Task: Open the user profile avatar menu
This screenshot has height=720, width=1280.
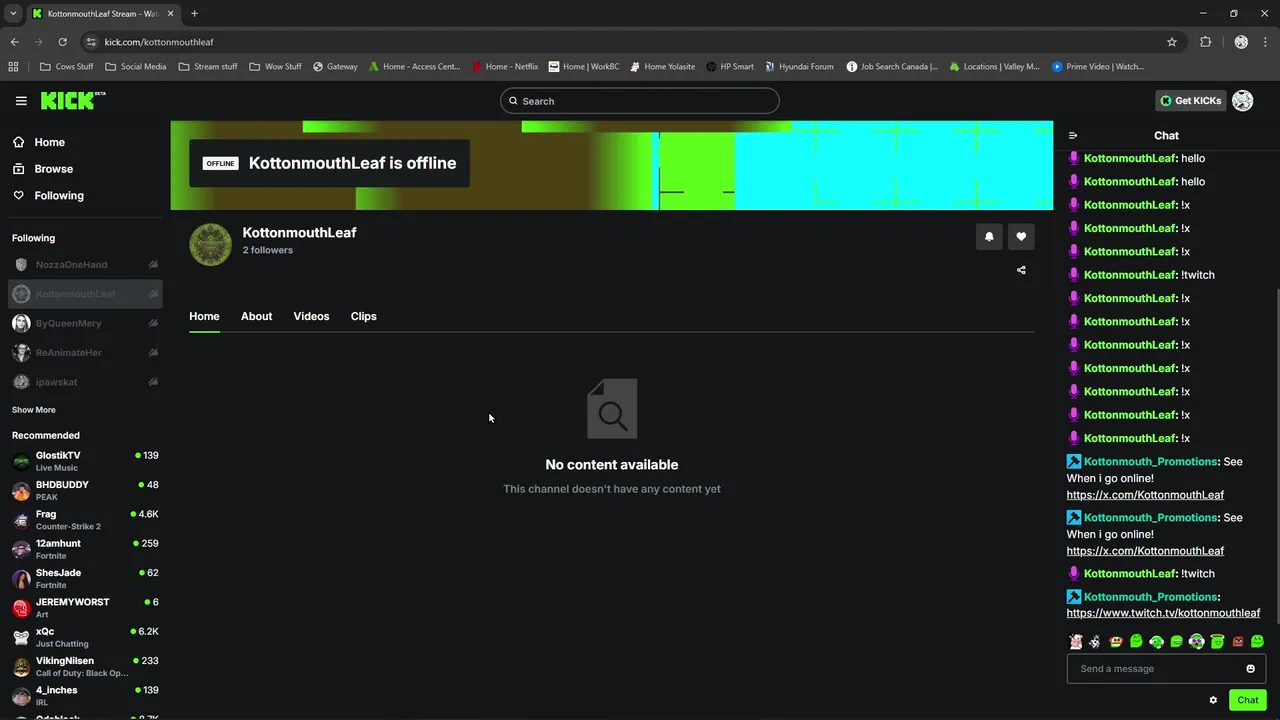Action: [x=1243, y=101]
